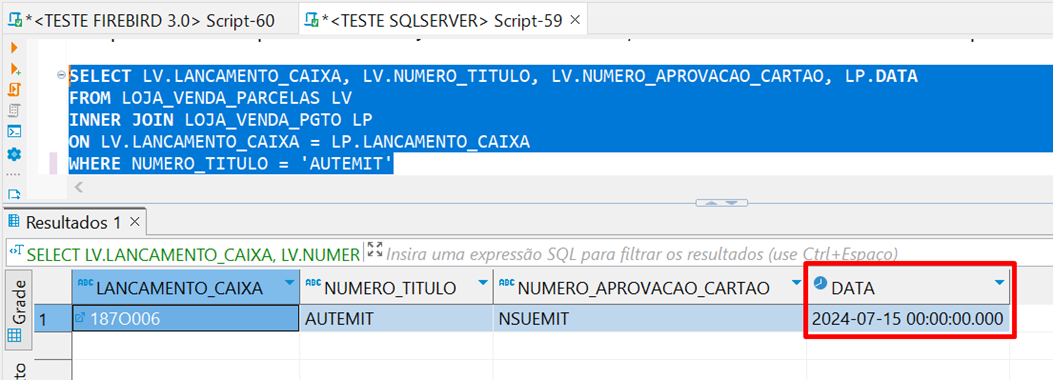Place cursor on INNER JOIN LOJA_VENDA_PGTO LP line
Image resolution: width=1053 pixels, height=380 pixels.
coord(220,120)
